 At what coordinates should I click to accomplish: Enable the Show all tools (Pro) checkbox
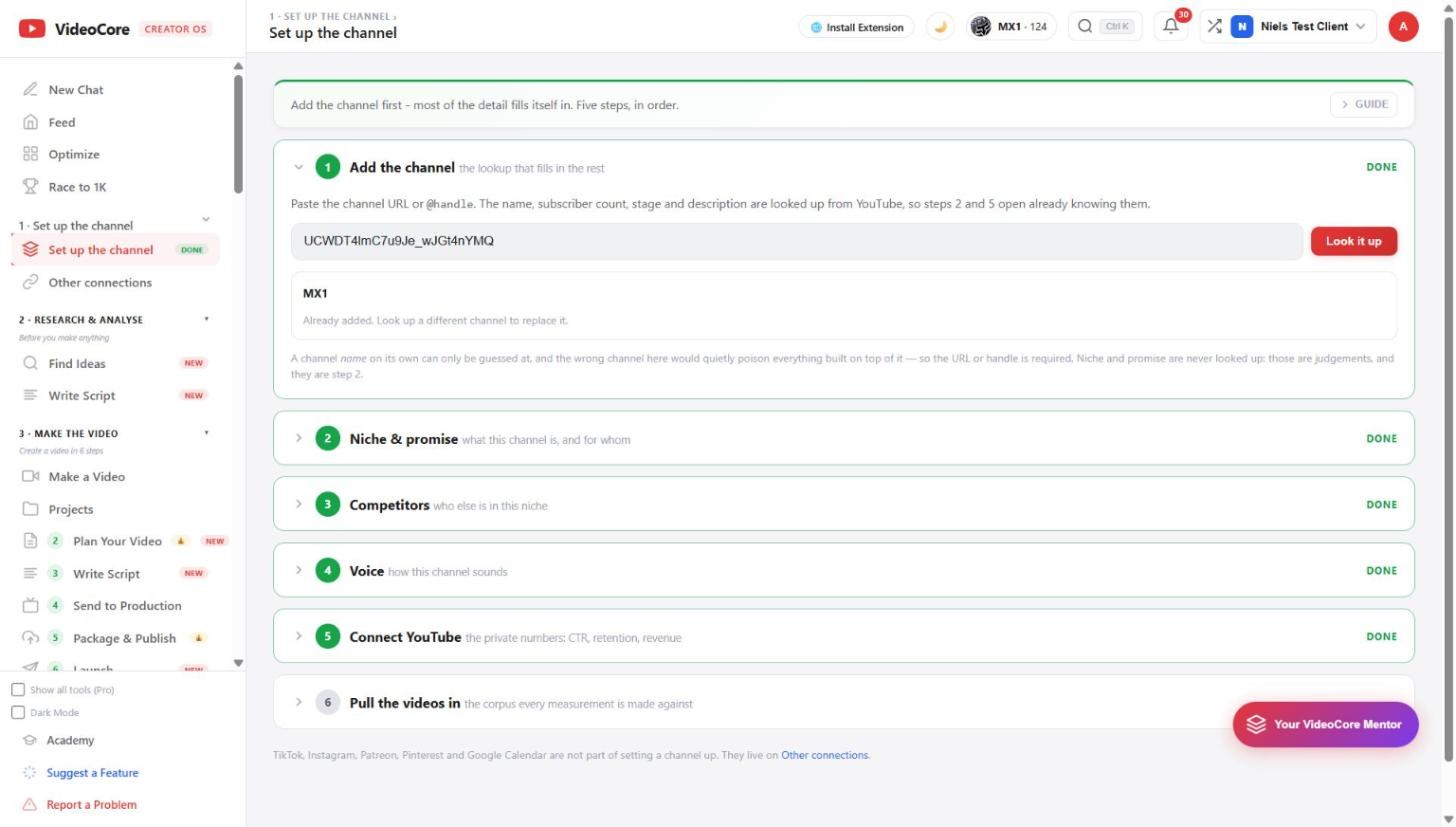[18, 690]
